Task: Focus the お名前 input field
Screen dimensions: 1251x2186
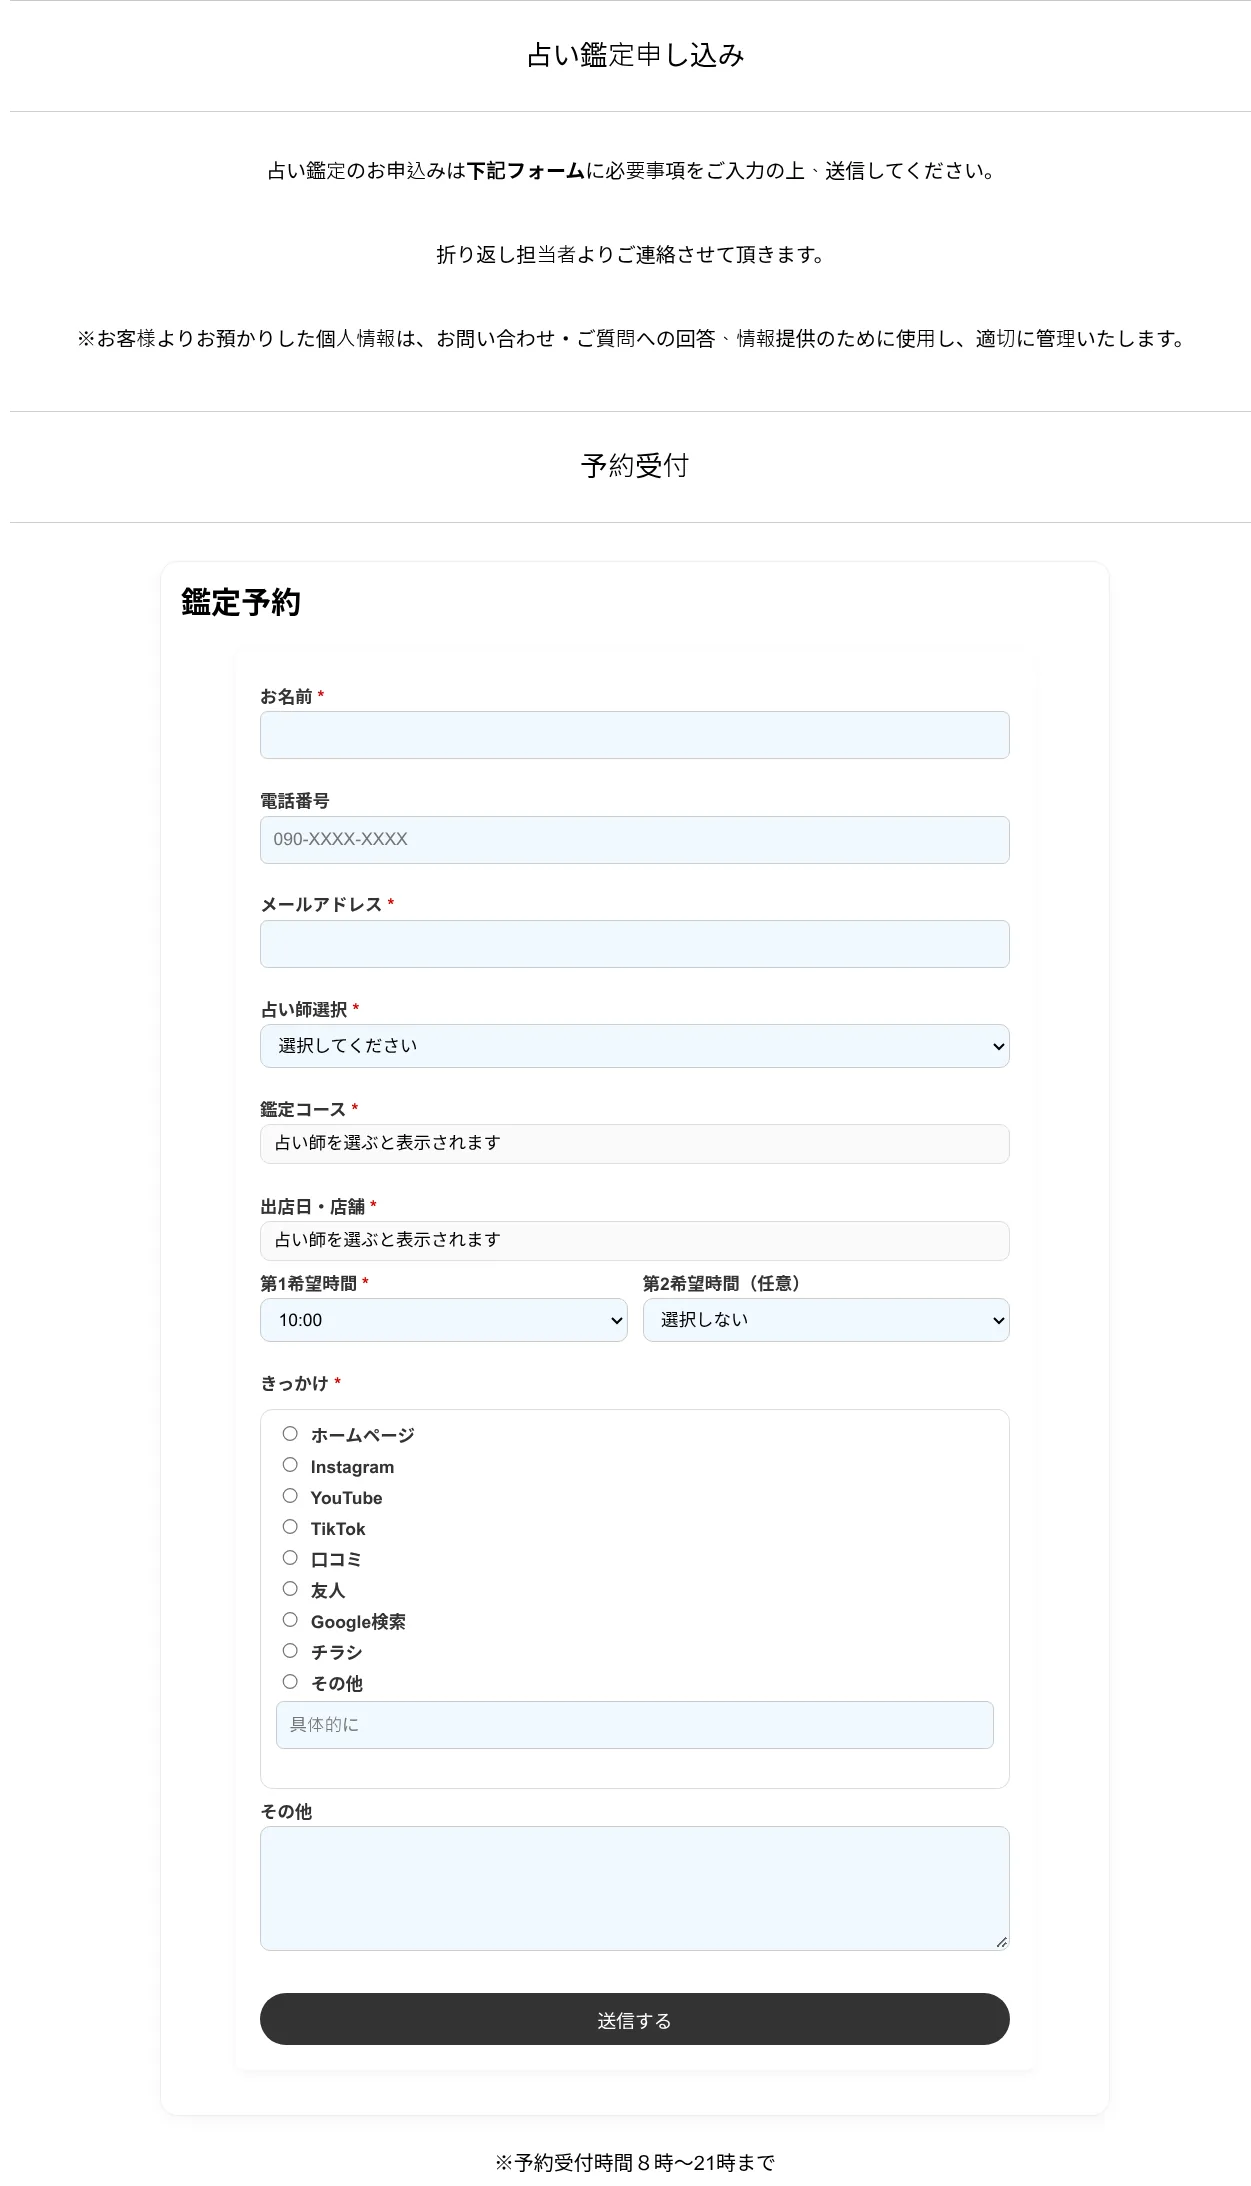Action: 634,735
